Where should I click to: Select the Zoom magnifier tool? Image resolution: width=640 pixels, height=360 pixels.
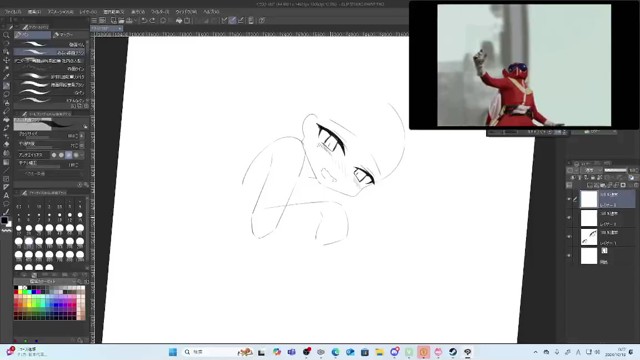point(6,35)
